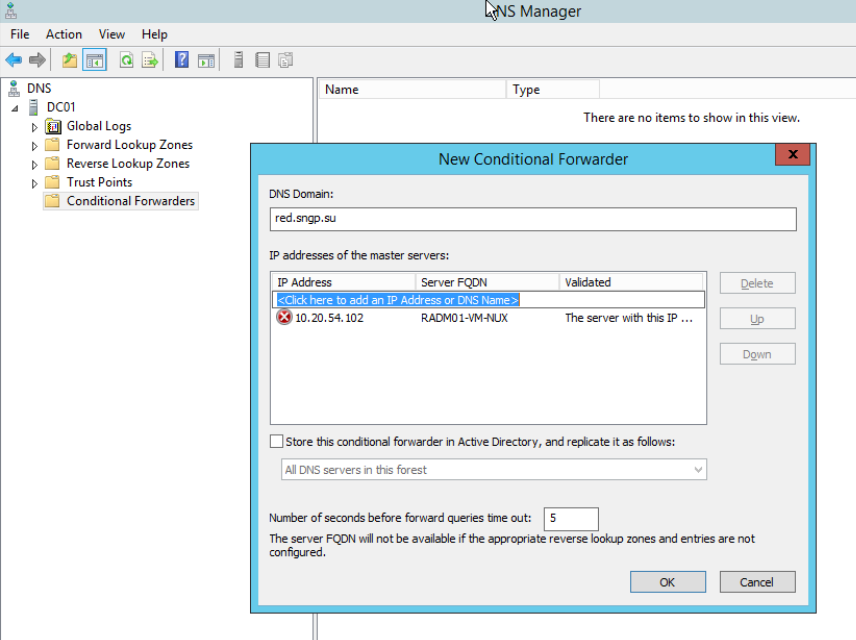This screenshot has width=856, height=640.
Task: Open Help via the blue question-mark icon
Action: (182, 60)
